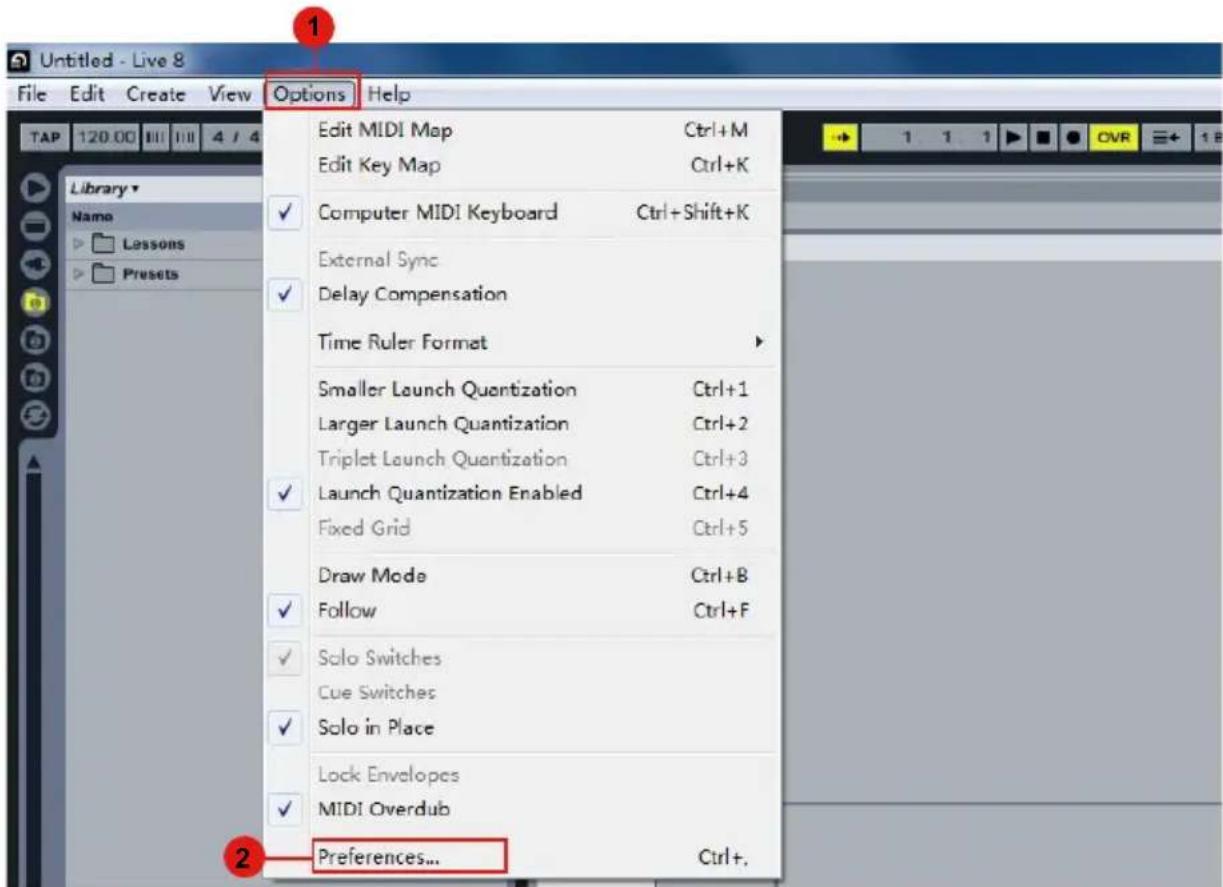Open Time Ruler Format submenu
The image size is (1223, 887).
pyautogui.click(x=523, y=341)
